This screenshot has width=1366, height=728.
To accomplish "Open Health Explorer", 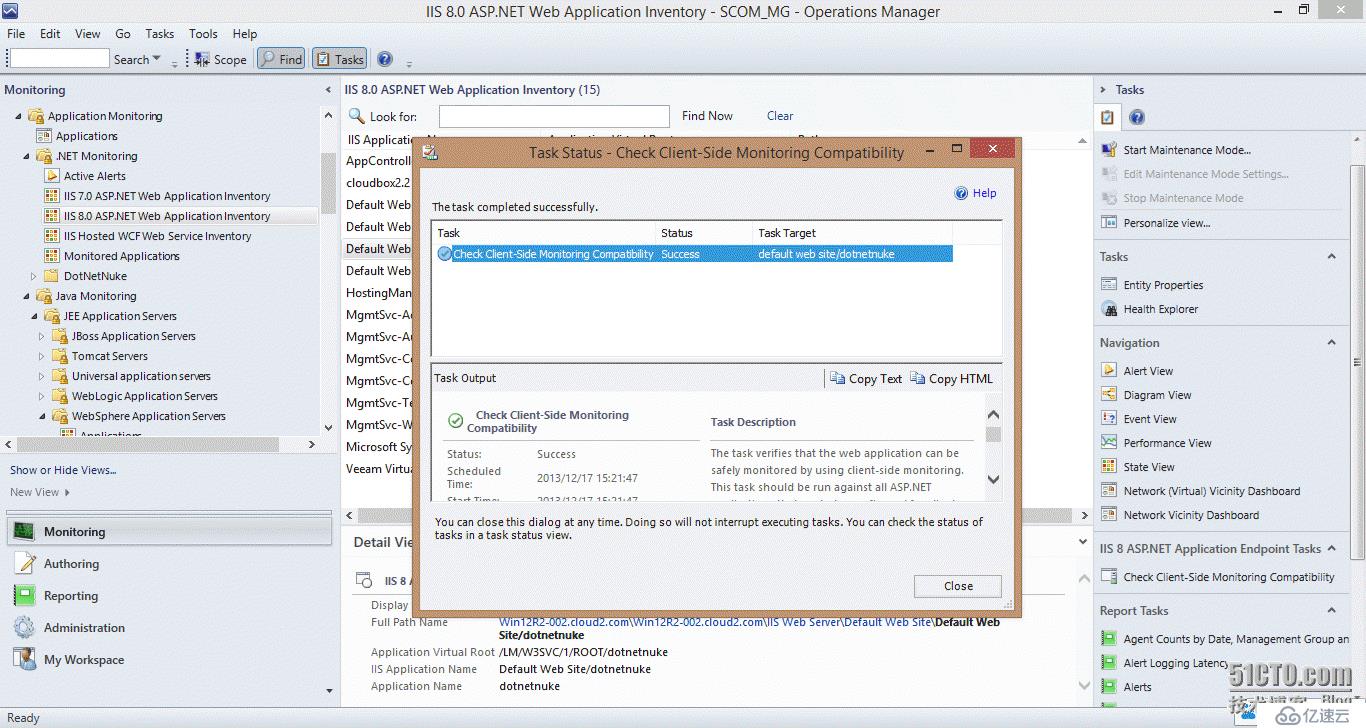I will click(x=1160, y=309).
